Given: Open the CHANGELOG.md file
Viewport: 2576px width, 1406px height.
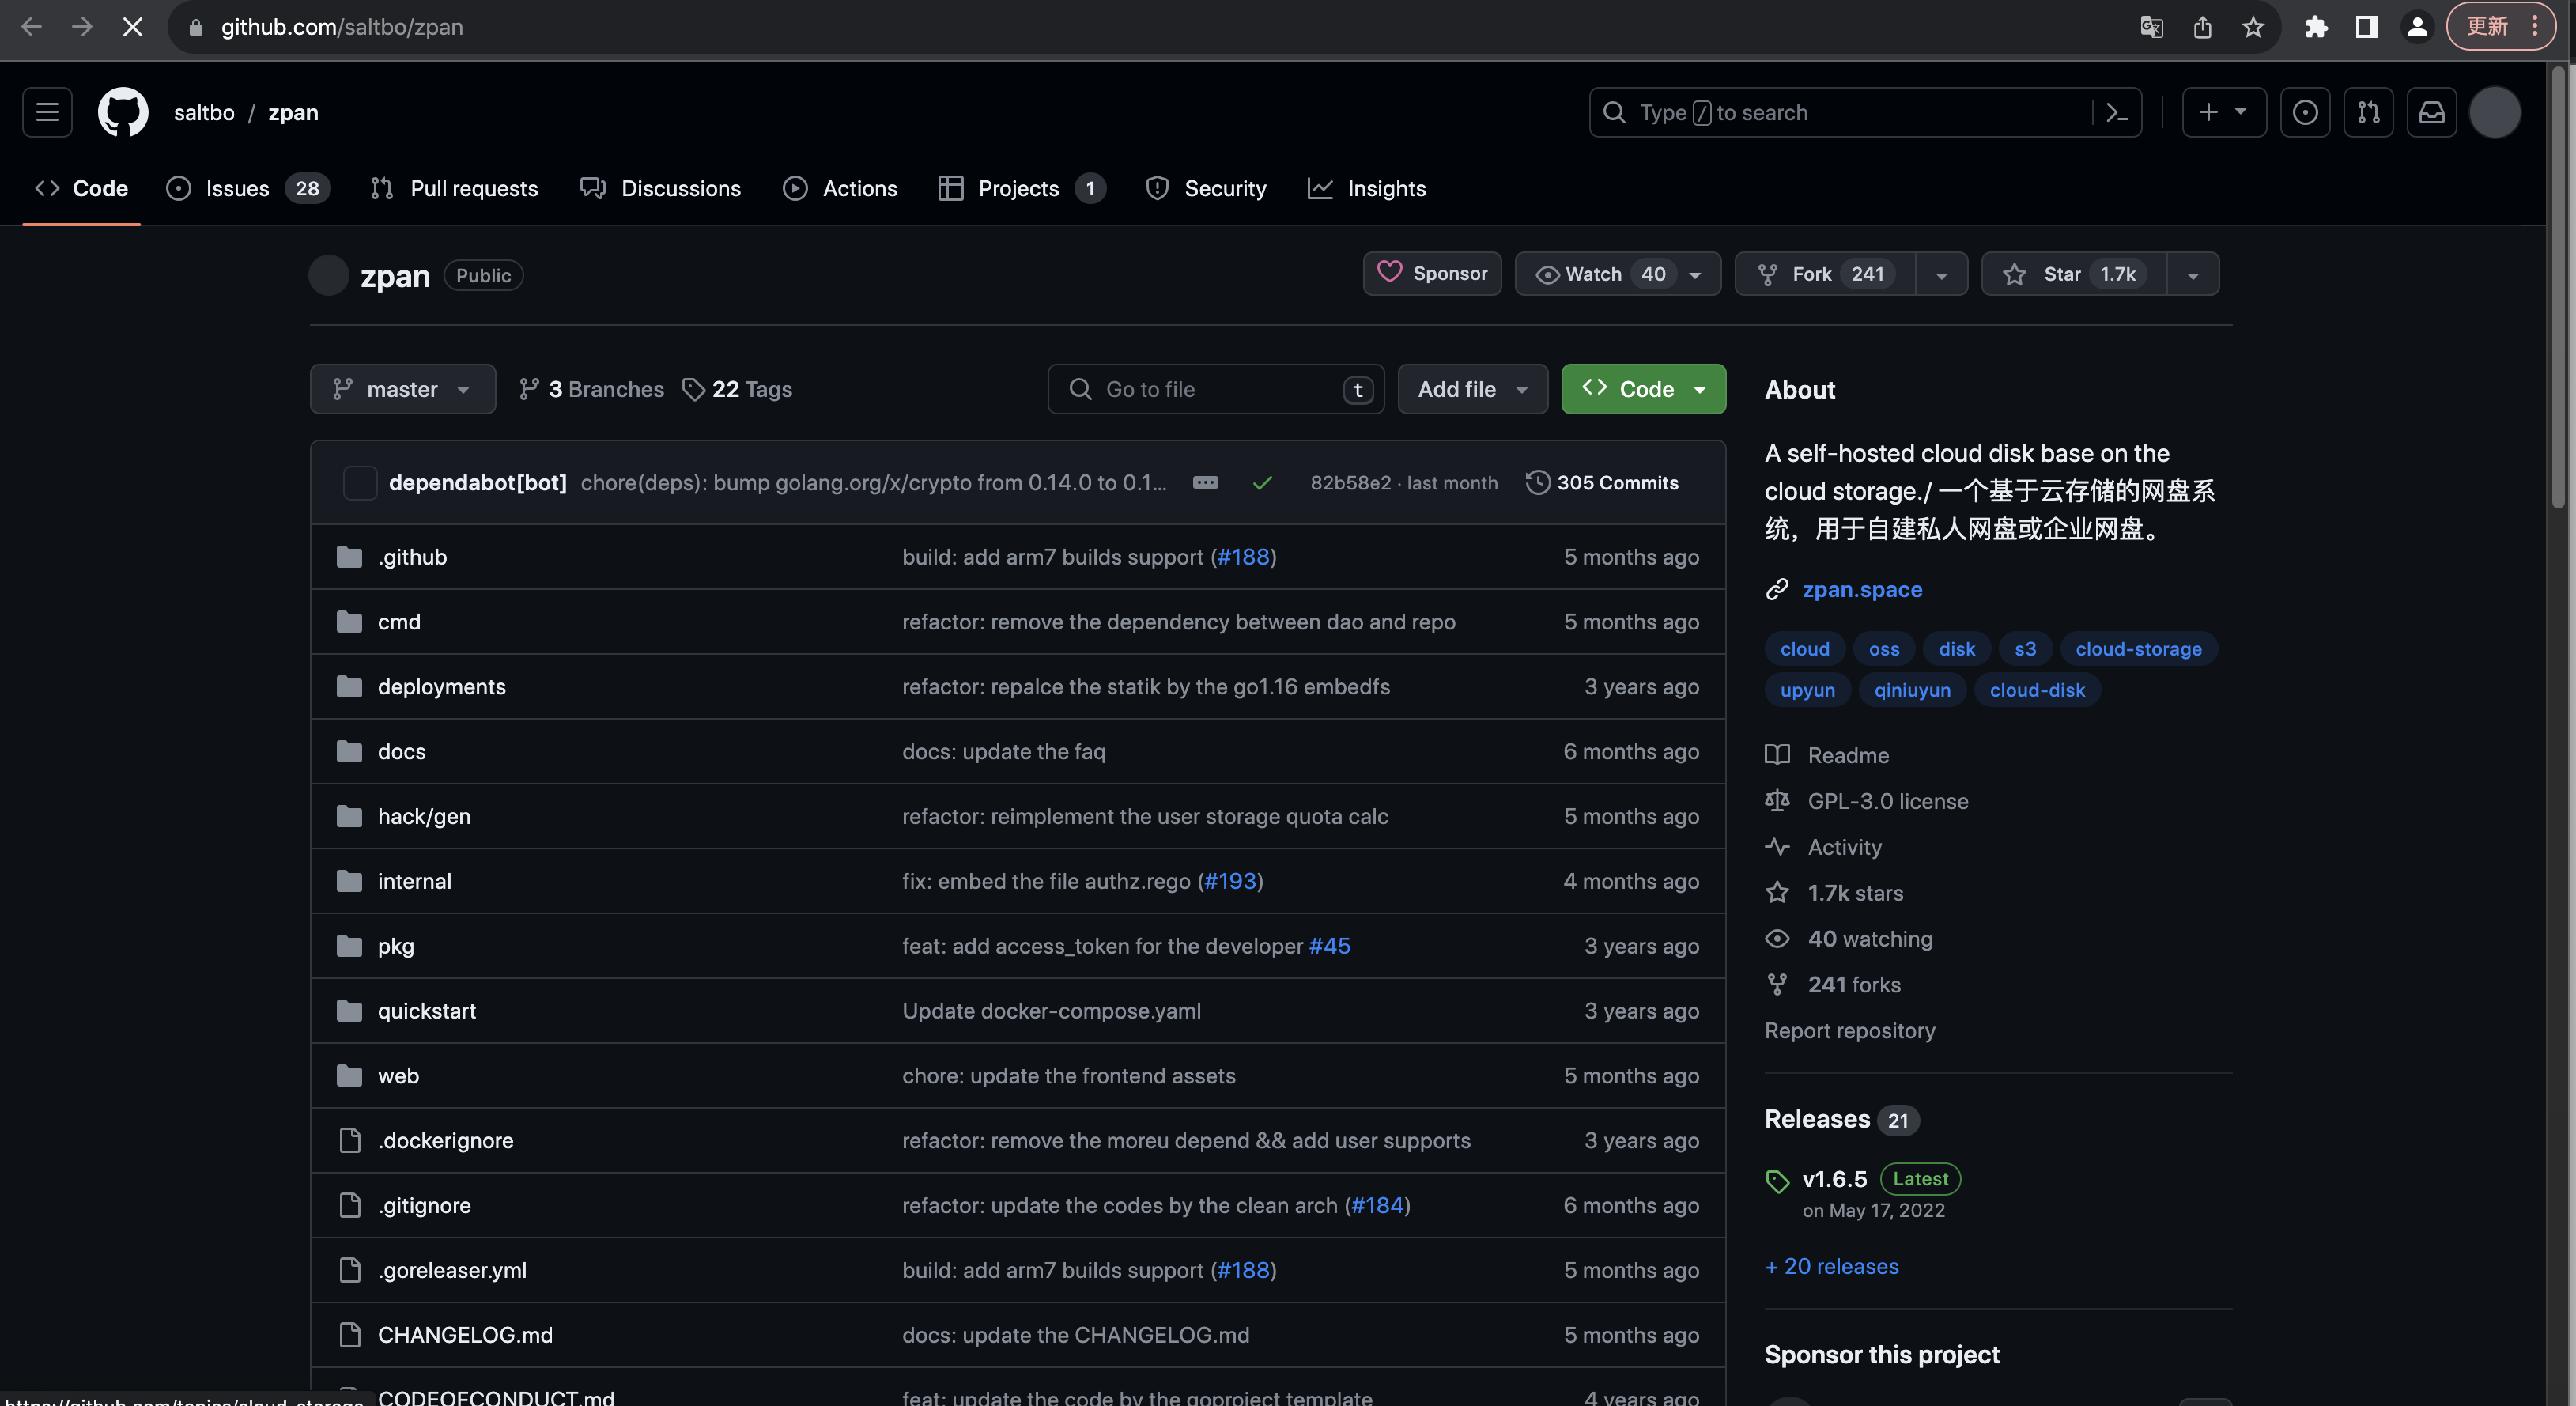Looking at the screenshot, I should coord(465,1335).
